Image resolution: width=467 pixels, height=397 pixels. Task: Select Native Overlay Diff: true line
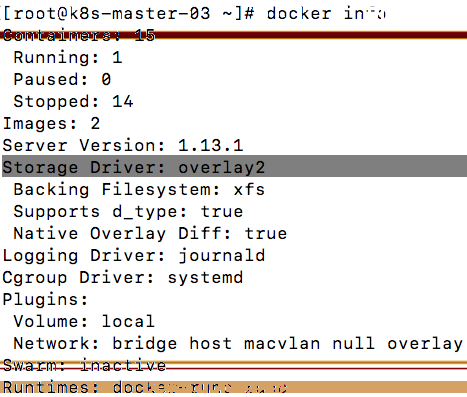(150, 234)
